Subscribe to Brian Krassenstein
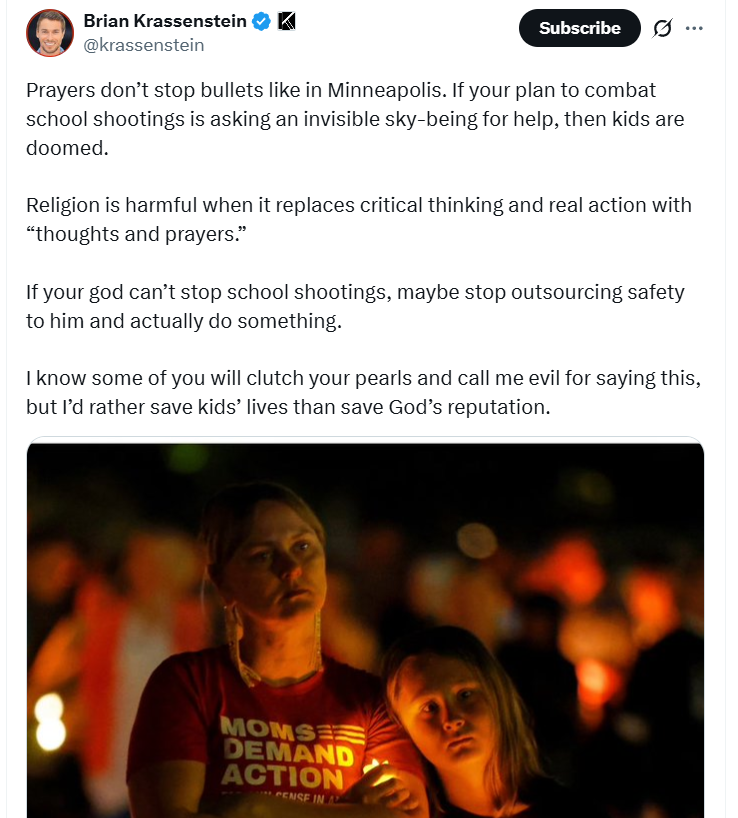The image size is (738, 818). (579, 28)
